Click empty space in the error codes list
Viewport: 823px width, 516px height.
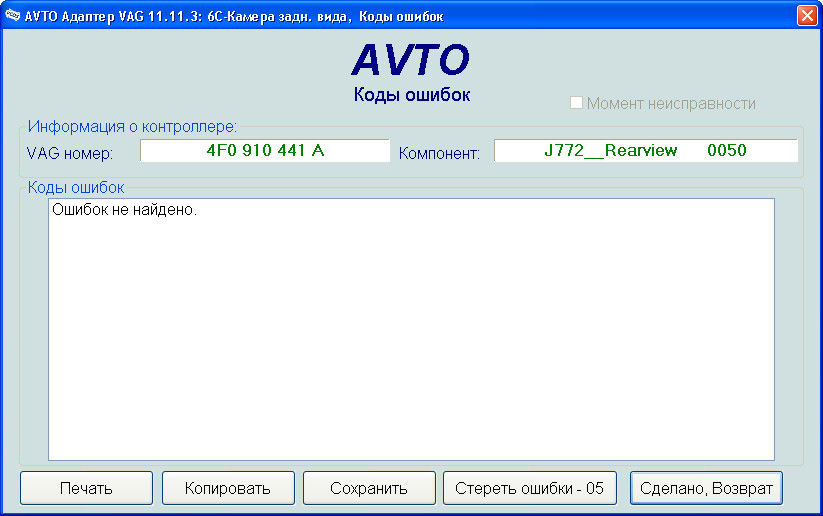click(410, 340)
